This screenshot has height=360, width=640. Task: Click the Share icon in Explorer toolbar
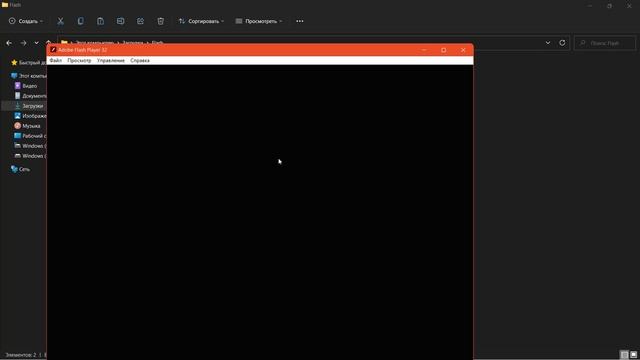(140, 21)
